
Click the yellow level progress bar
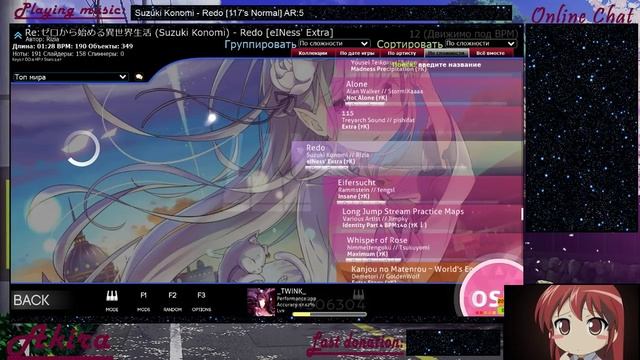tap(329, 314)
